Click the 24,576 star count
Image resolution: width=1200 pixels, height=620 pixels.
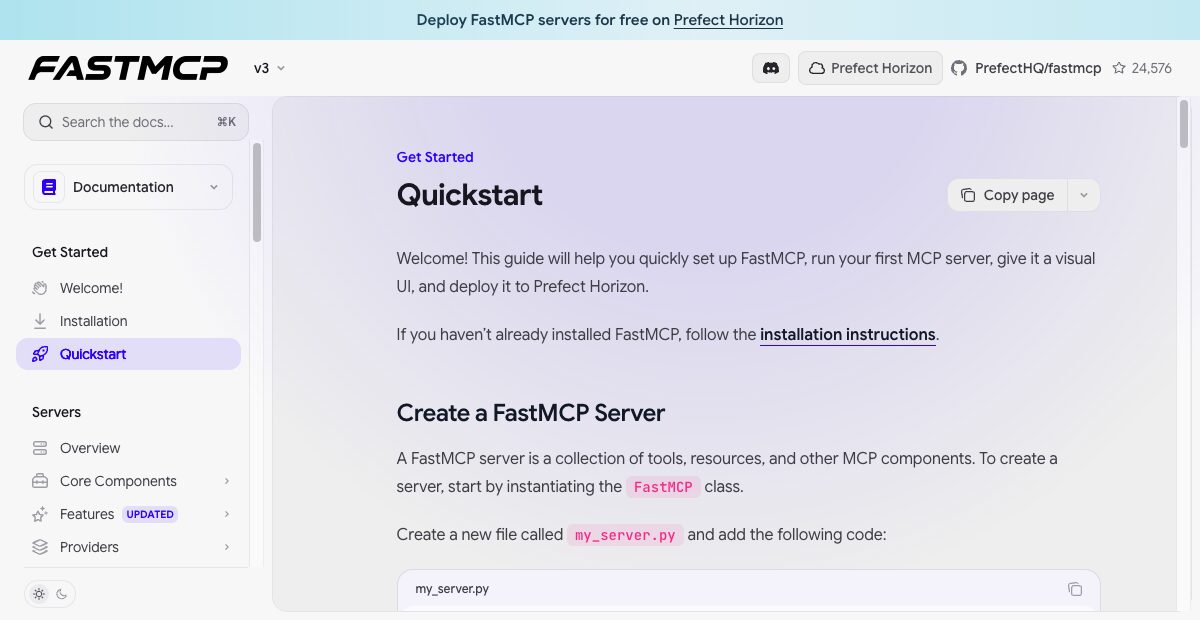coord(1151,68)
